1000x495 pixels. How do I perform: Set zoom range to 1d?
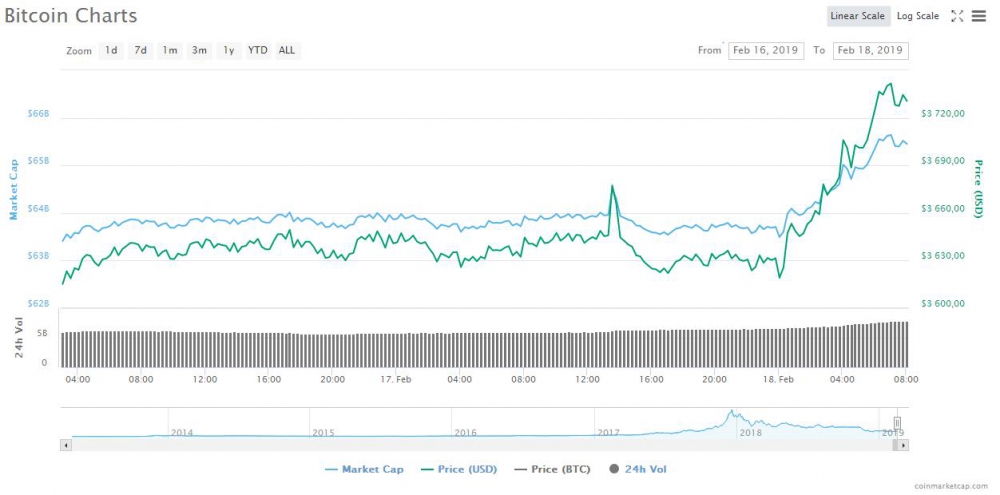(x=111, y=50)
